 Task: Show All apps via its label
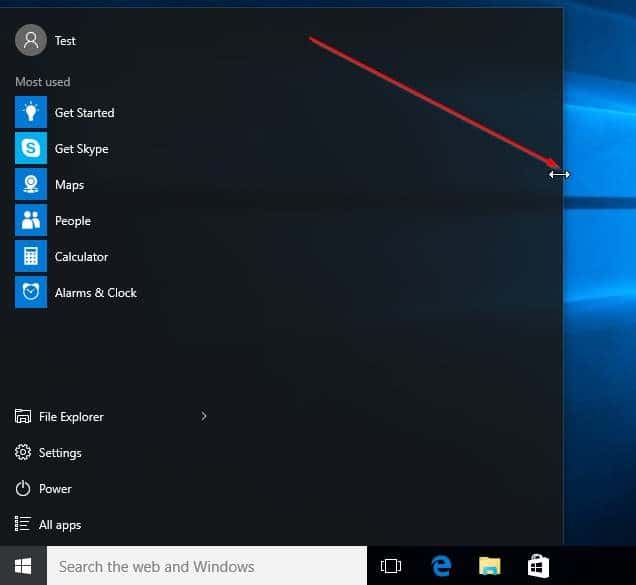pyautogui.click(x=60, y=525)
